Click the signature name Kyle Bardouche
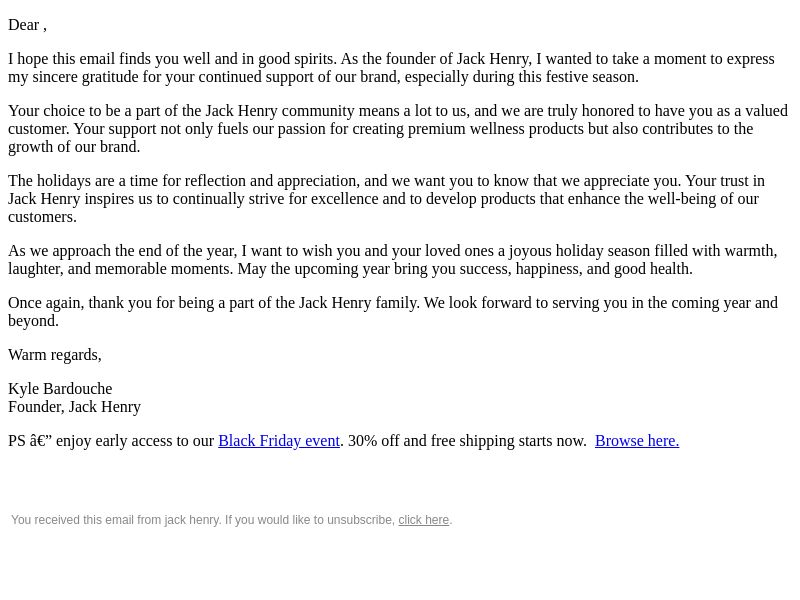The width and height of the screenshot is (800, 600). click(x=60, y=389)
